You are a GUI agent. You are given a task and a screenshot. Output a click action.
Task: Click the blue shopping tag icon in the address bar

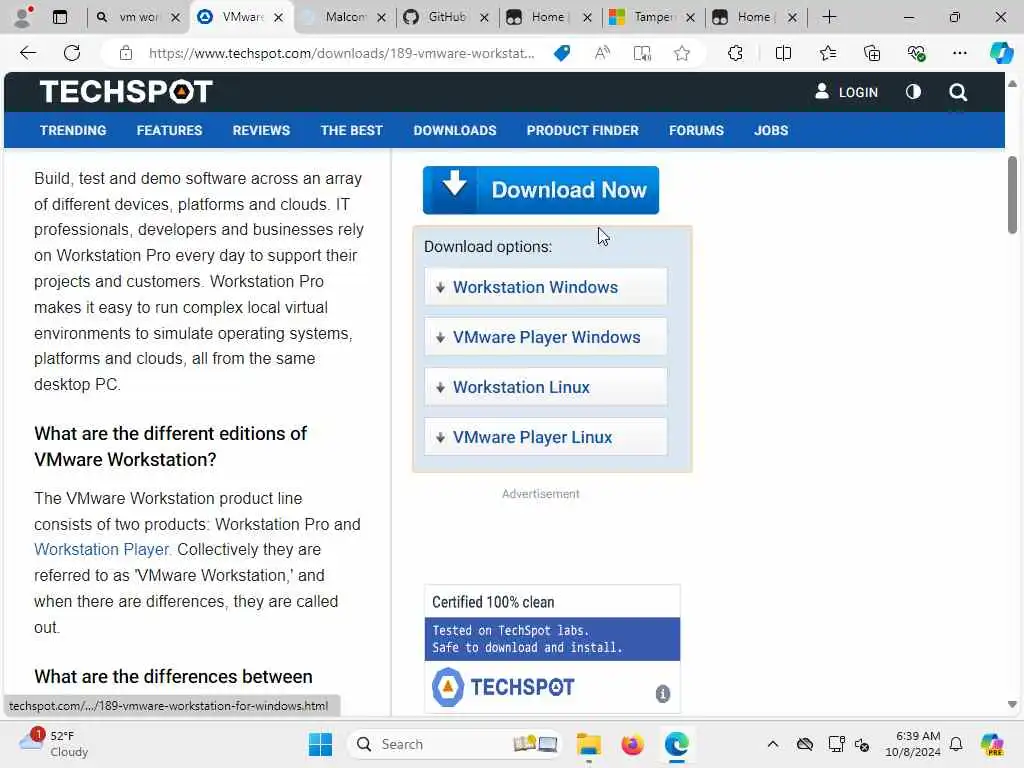coord(562,53)
